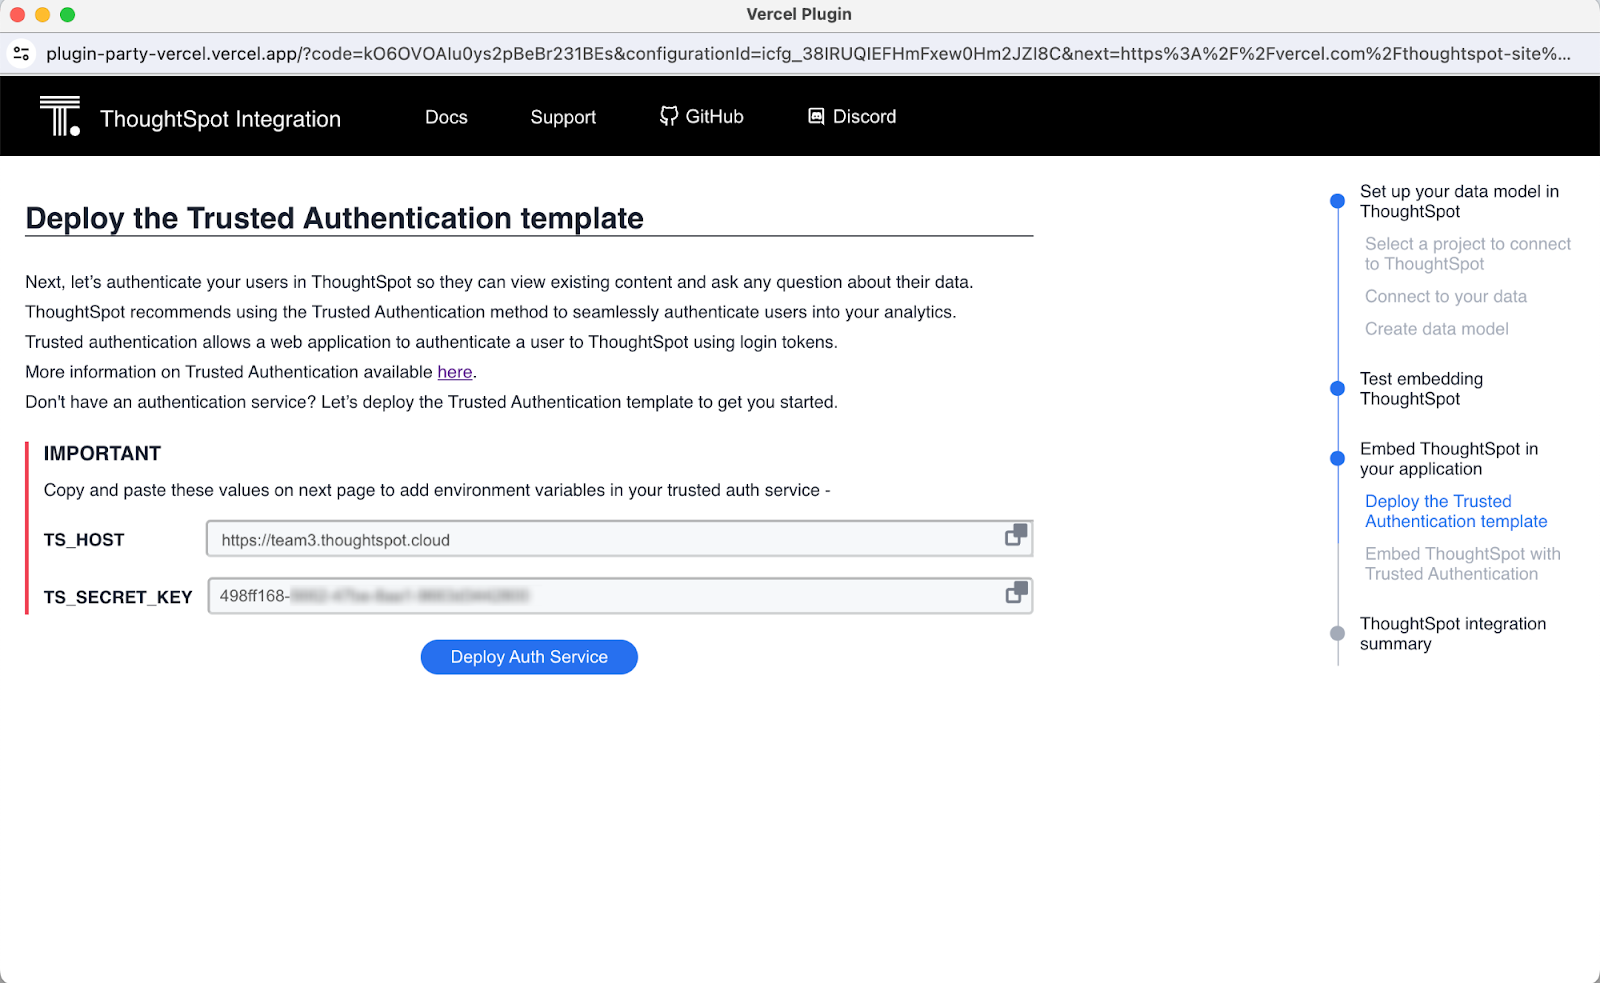Open the site settings icon in address bar
1600x983 pixels.
(x=21, y=53)
